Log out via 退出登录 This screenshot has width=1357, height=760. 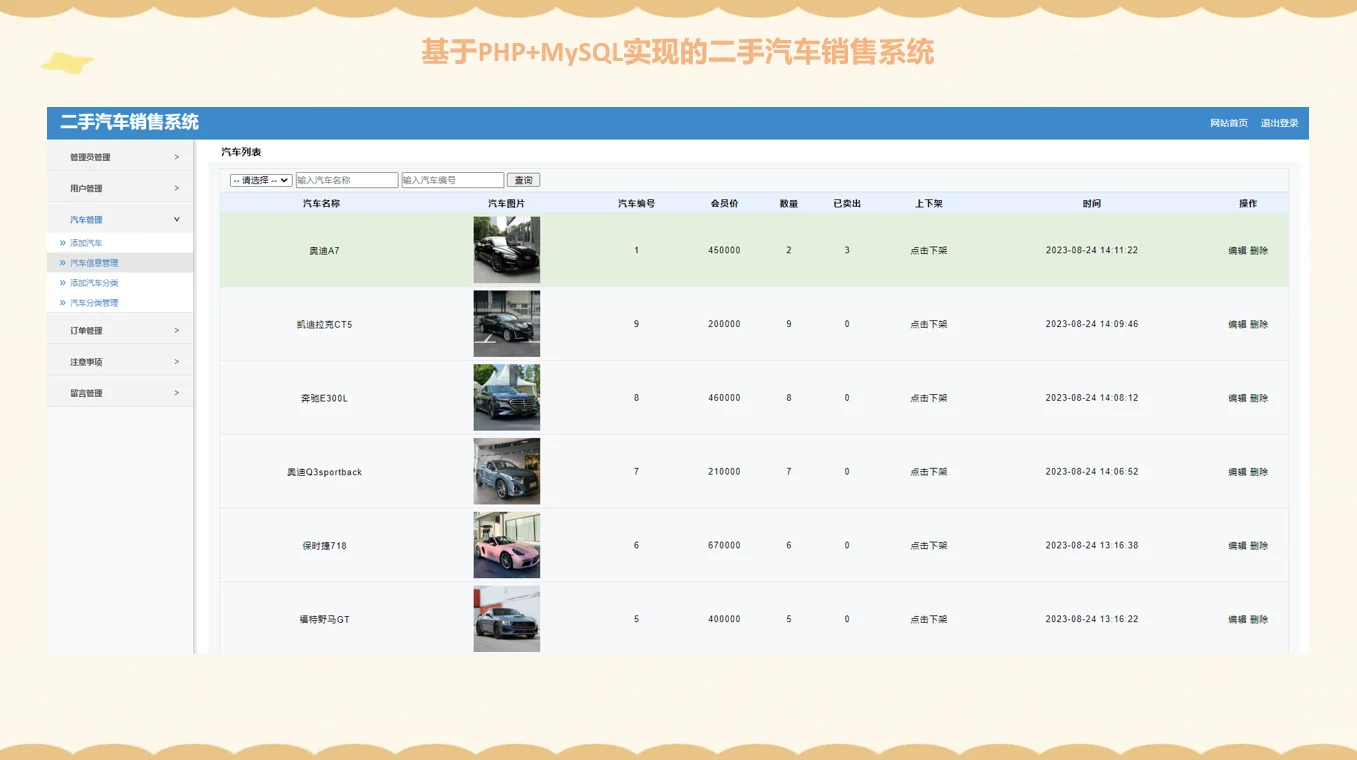tap(1281, 123)
